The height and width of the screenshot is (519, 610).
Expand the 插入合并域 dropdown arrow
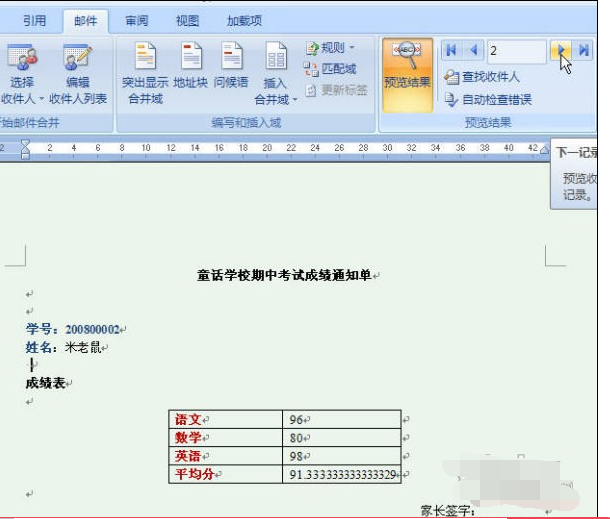295,100
